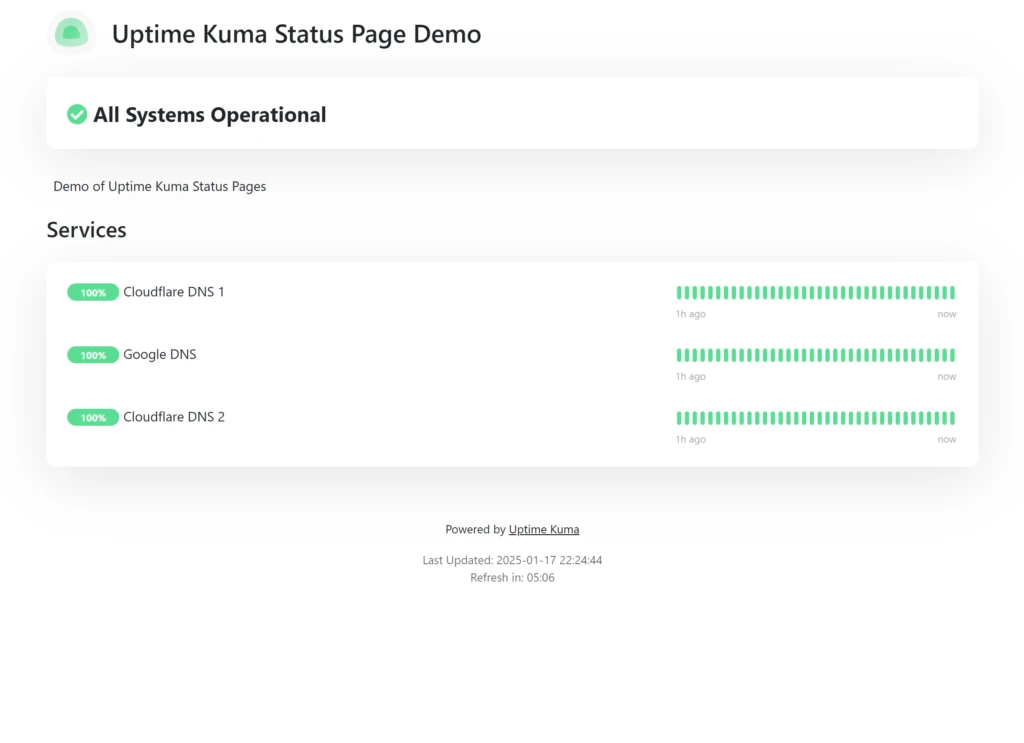Select the Cloudflare DNS 1 service name

coord(174,292)
